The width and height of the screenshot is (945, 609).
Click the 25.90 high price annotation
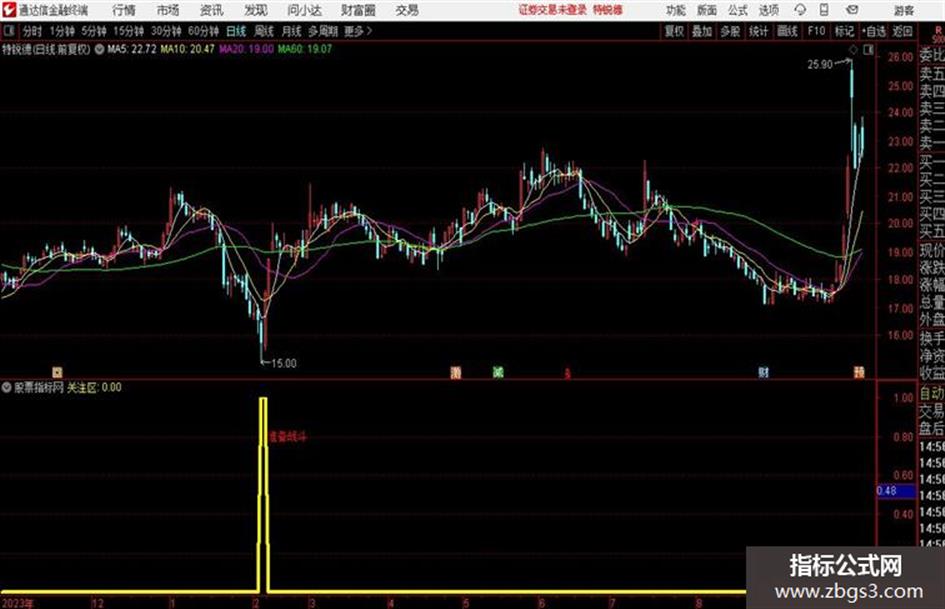click(x=820, y=65)
